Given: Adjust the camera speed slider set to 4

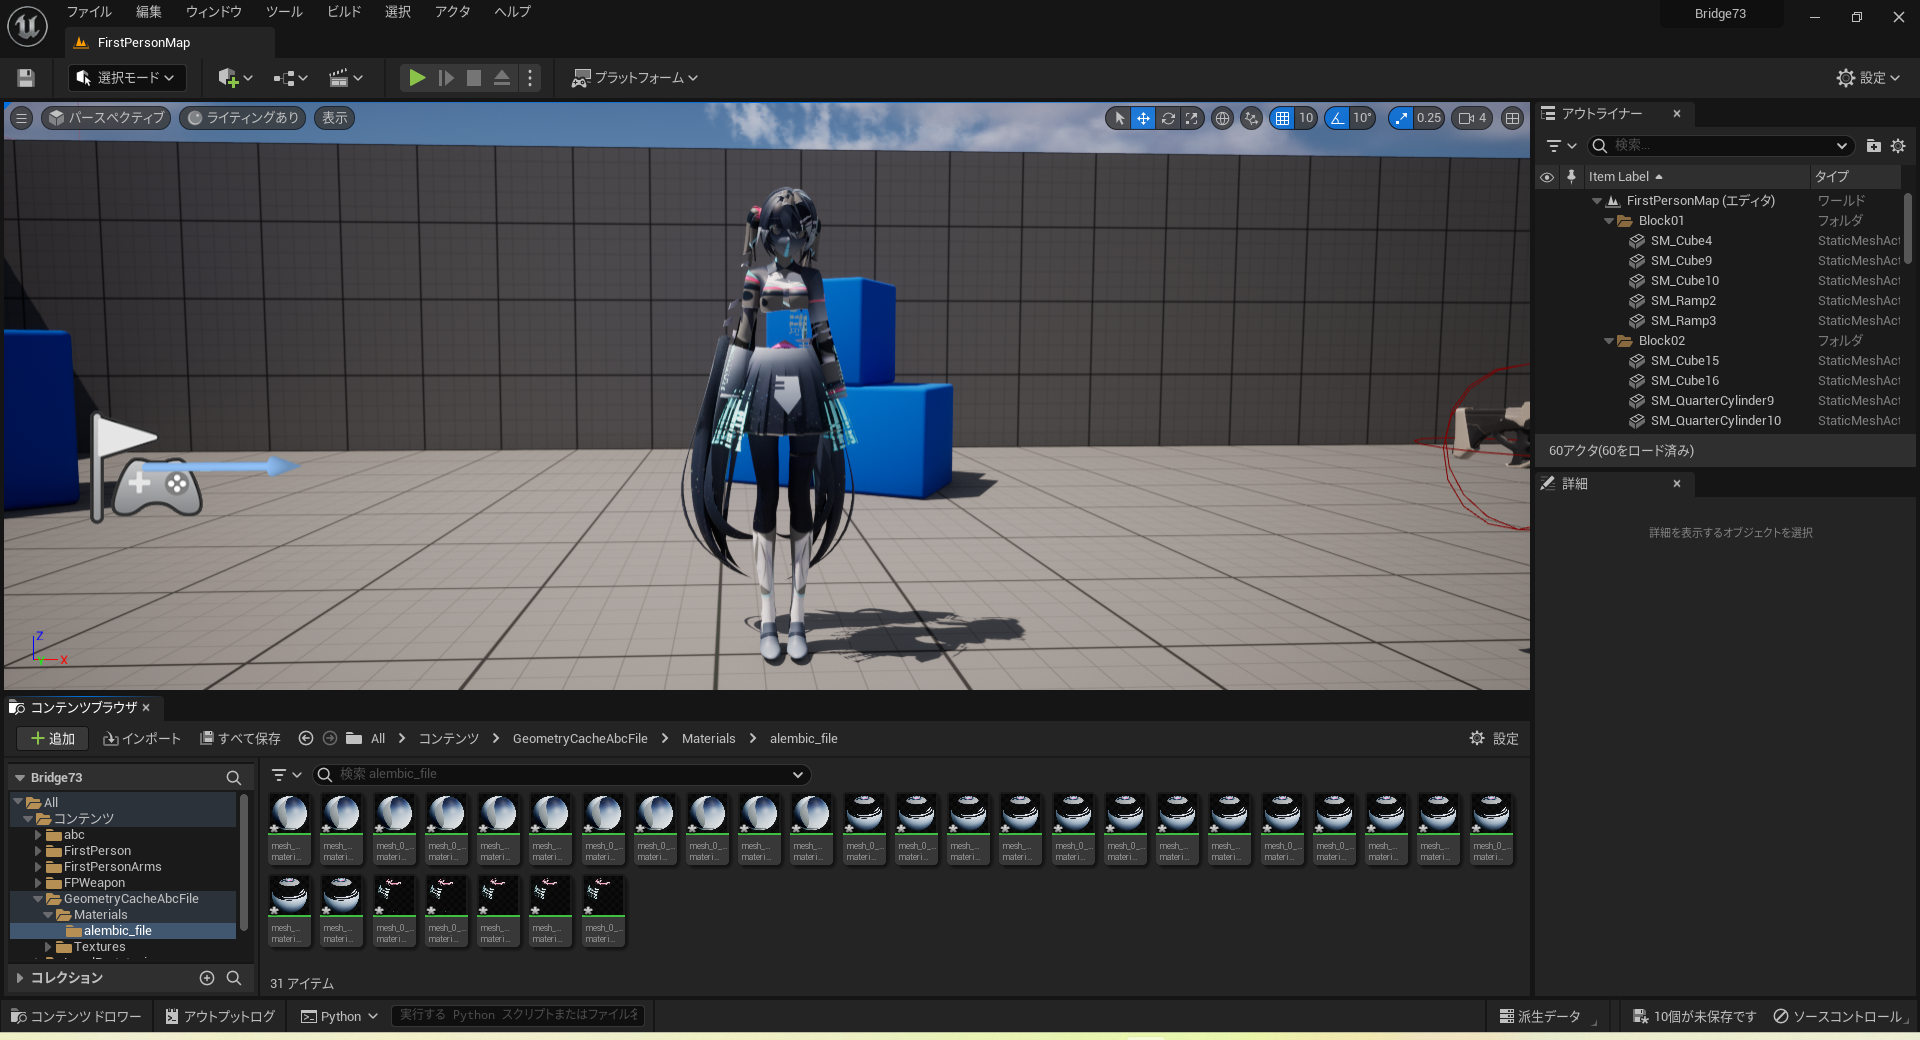Looking at the screenshot, I should click(1470, 118).
